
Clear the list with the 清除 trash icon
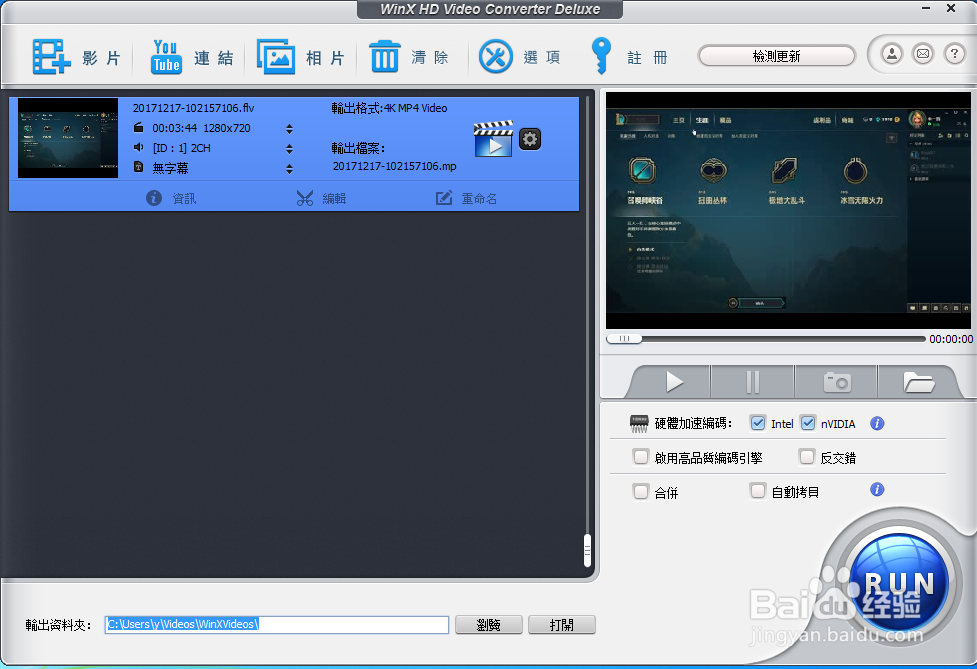384,57
